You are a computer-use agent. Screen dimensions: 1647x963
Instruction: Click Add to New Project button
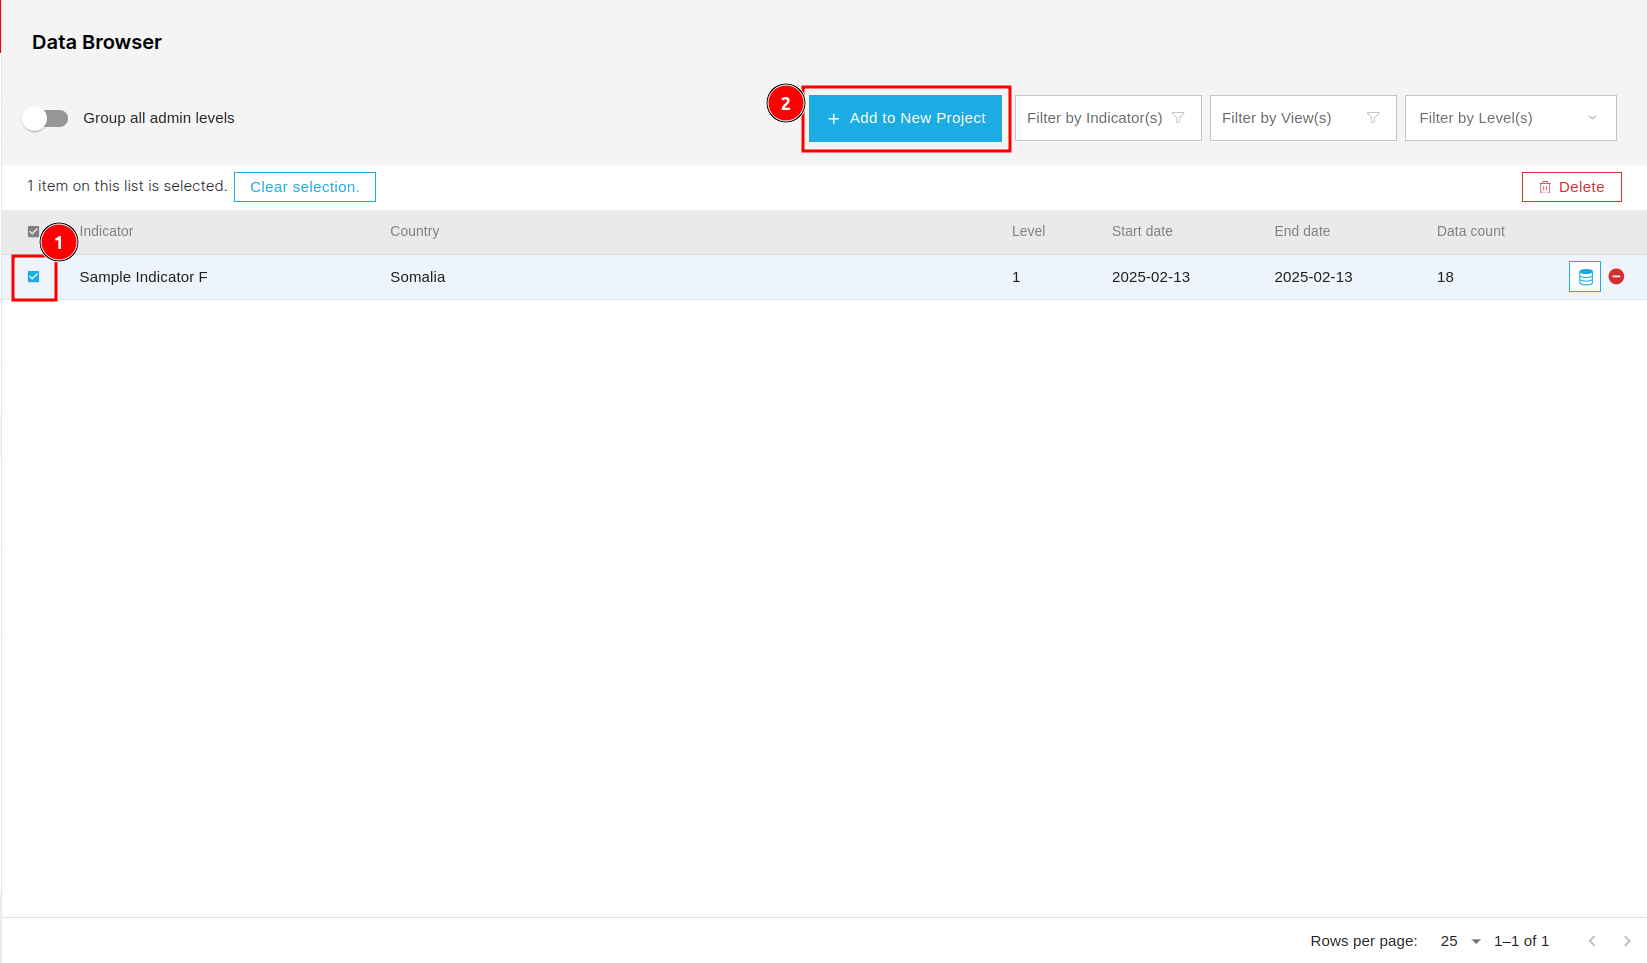point(905,118)
